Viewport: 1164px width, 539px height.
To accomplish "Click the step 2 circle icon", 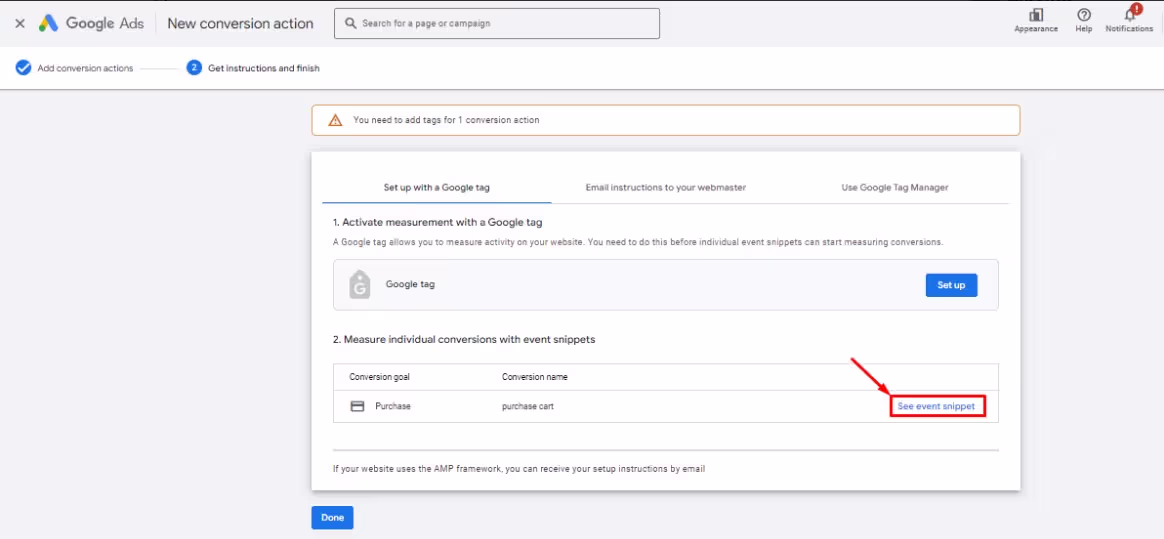I will [x=194, y=68].
